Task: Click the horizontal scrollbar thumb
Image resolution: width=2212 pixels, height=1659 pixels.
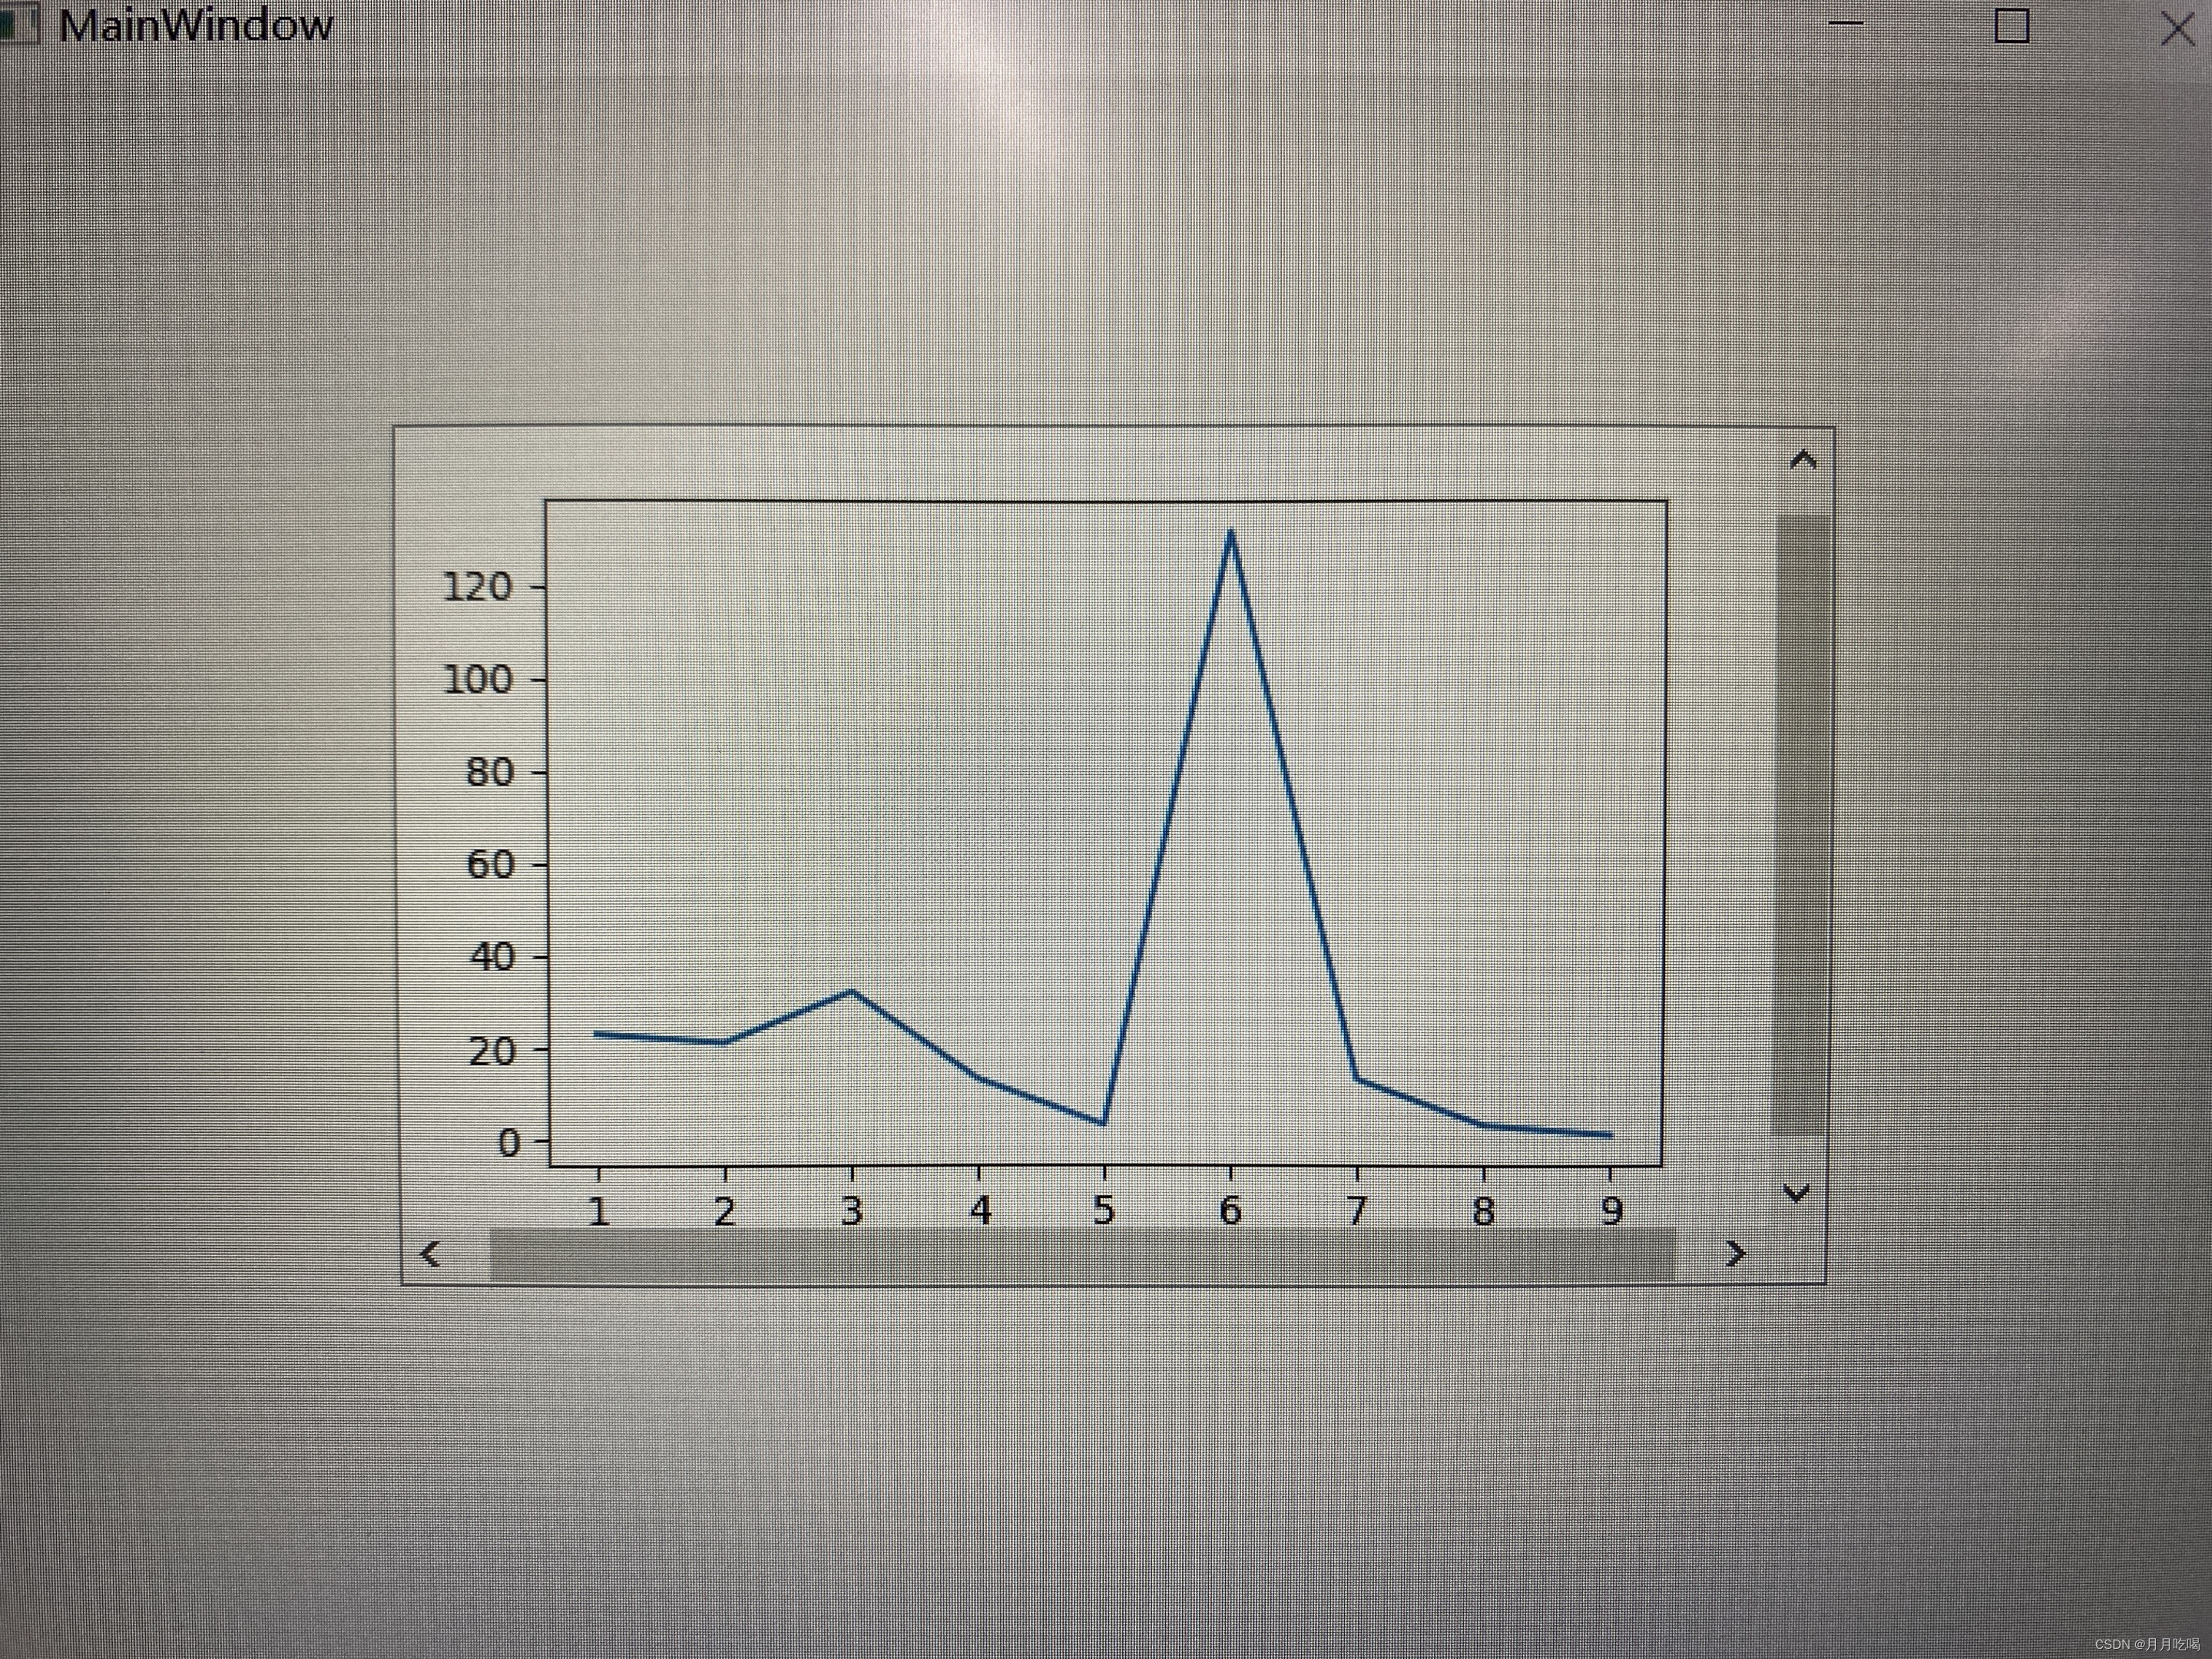Action: coord(1082,1255)
